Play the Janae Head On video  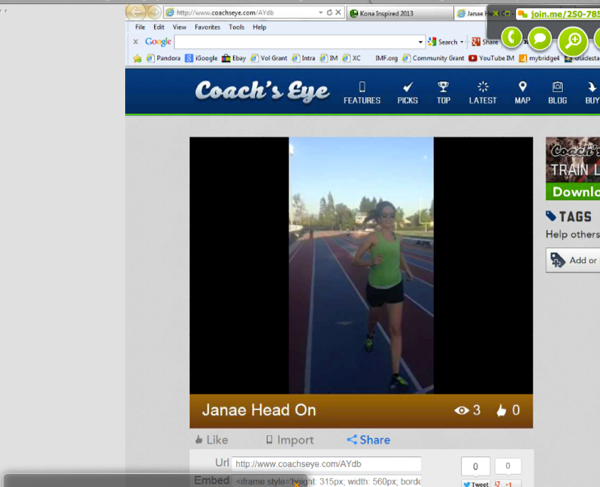click(361, 265)
